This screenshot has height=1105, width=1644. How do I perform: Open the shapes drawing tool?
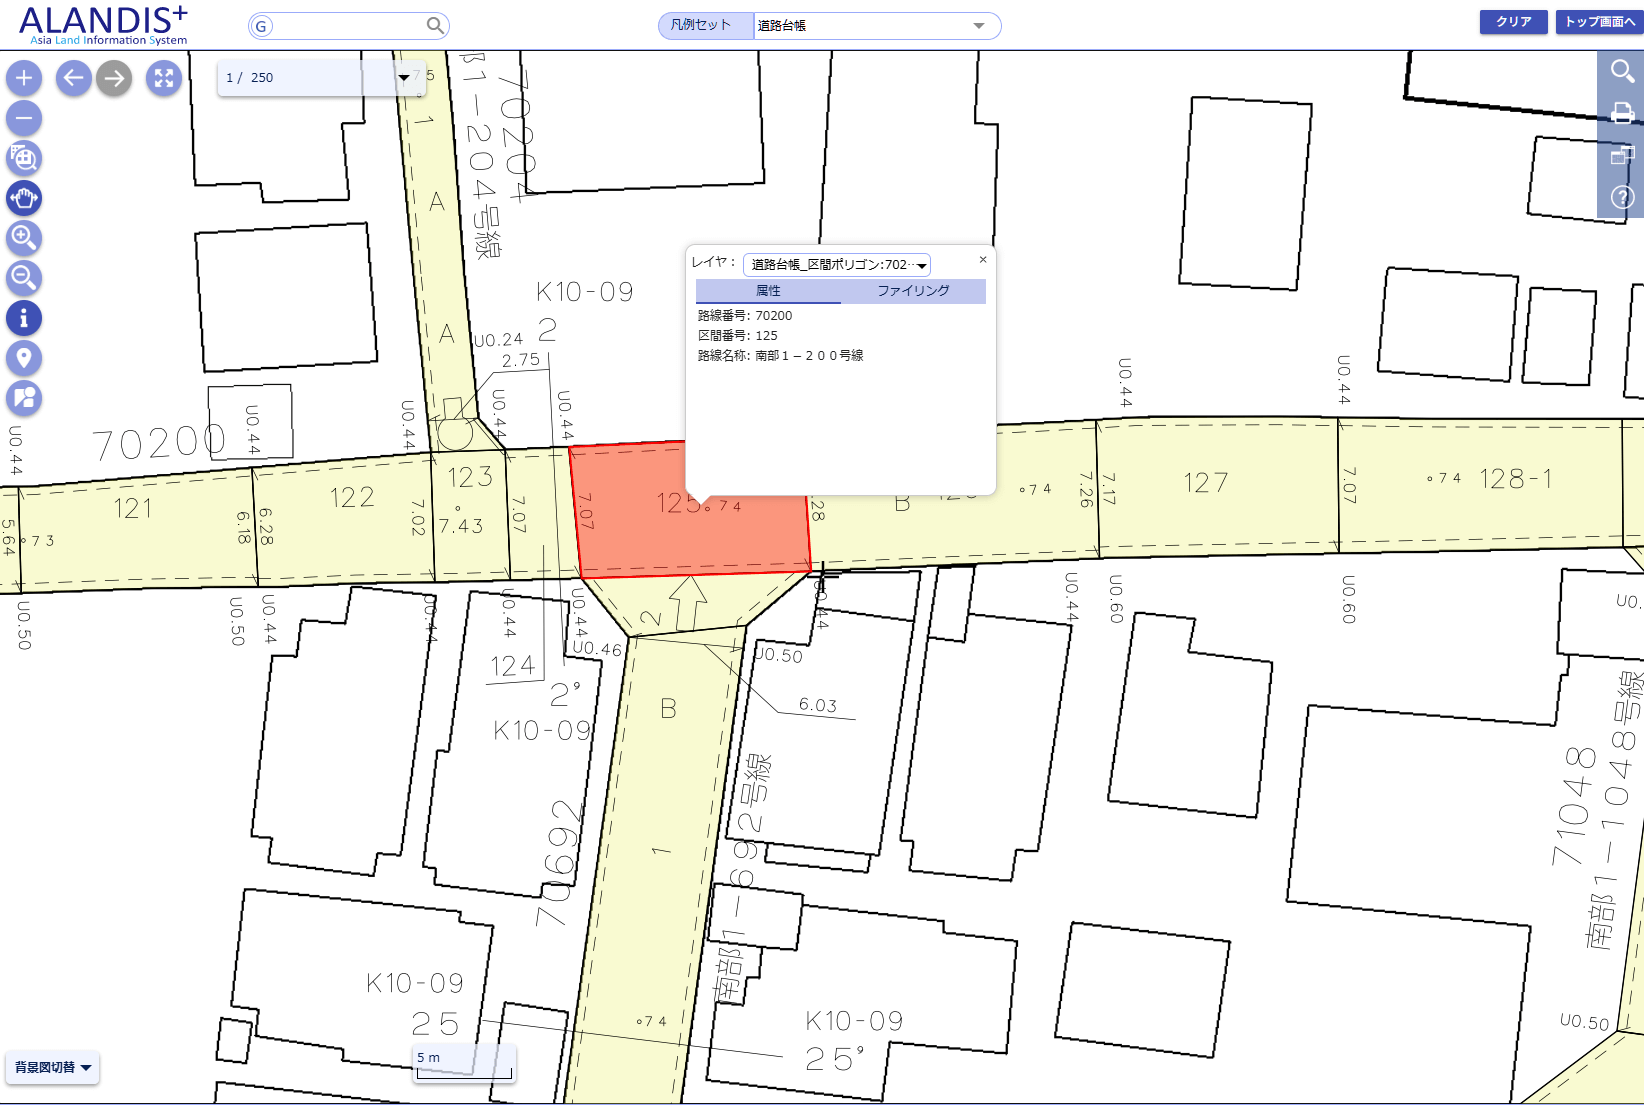(24, 398)
